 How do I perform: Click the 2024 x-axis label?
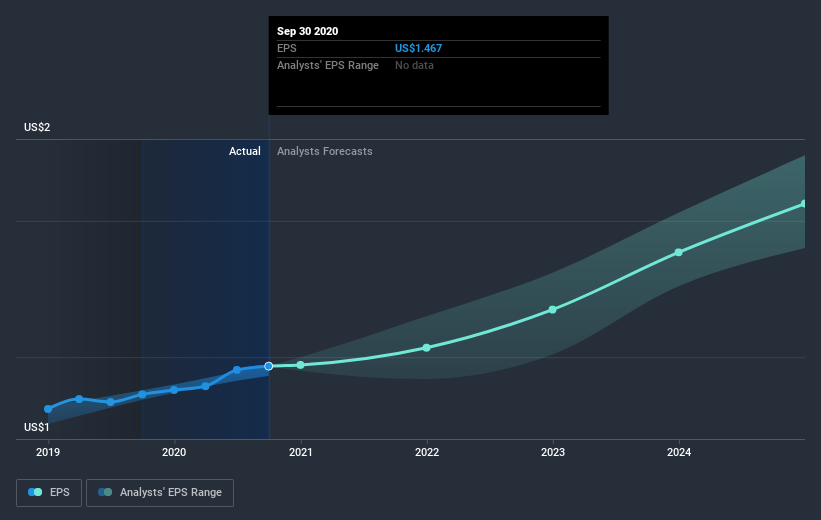(679, 452)
